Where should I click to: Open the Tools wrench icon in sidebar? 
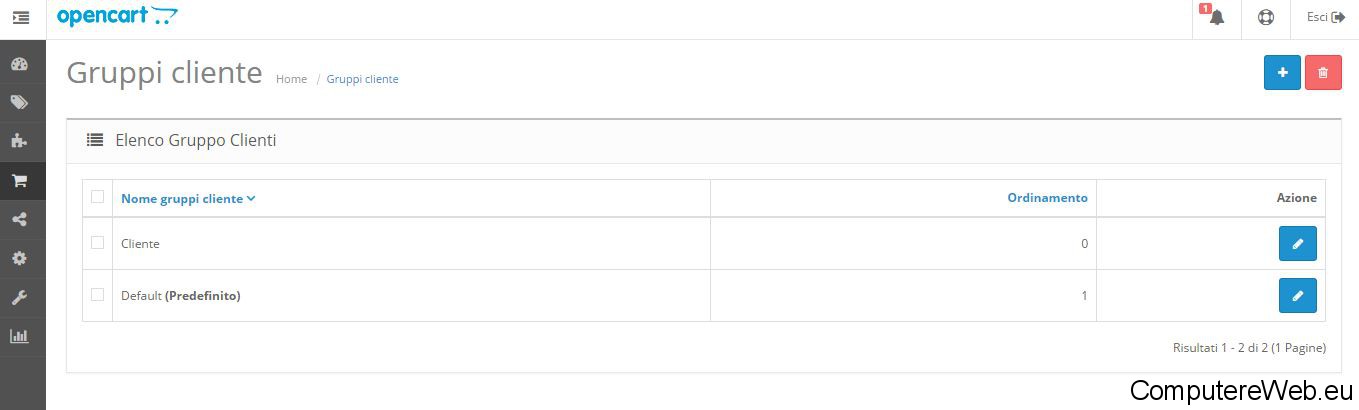click(19, 298)
